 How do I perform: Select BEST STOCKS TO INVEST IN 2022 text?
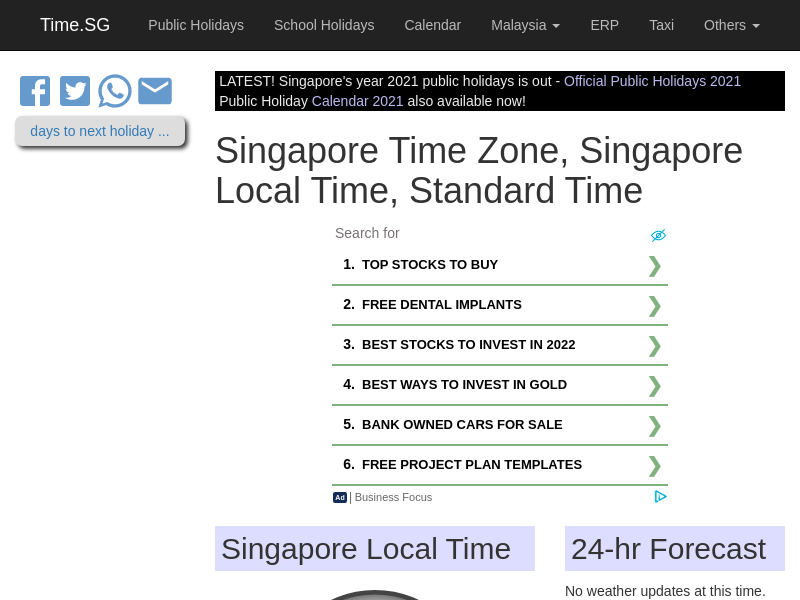468,344
